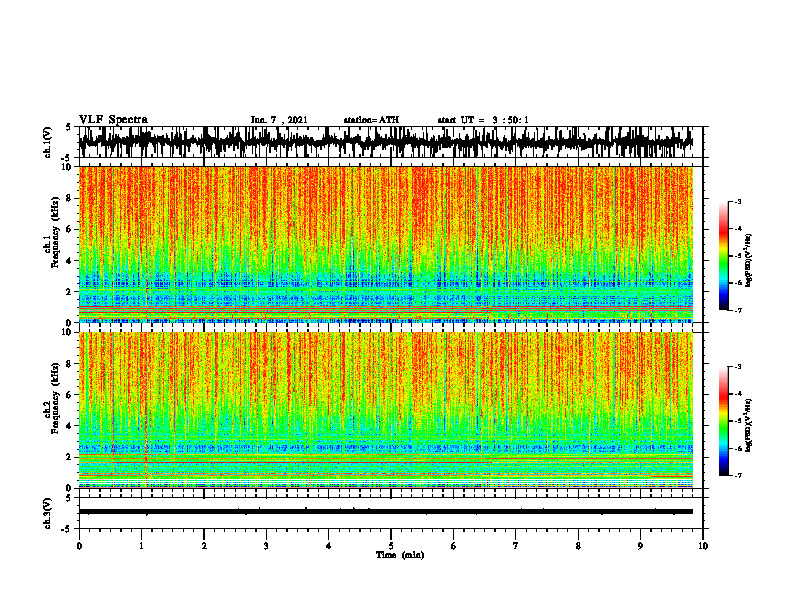This screenshot has width=792, height=612.
Task: Click the ch.1 color scale log(PSD) unit label
Action: coord(749,260)
